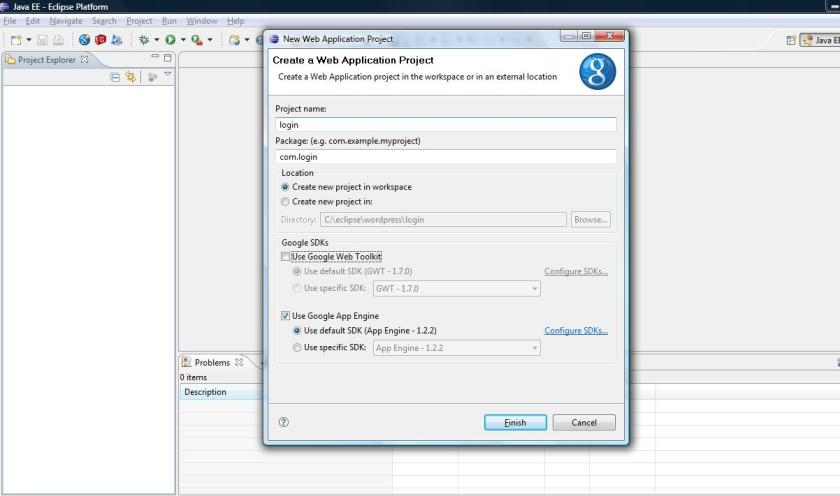Switch to the Problems tab
Image resolution: width=840 pixels, height=496 pixels.
(211, 363)
